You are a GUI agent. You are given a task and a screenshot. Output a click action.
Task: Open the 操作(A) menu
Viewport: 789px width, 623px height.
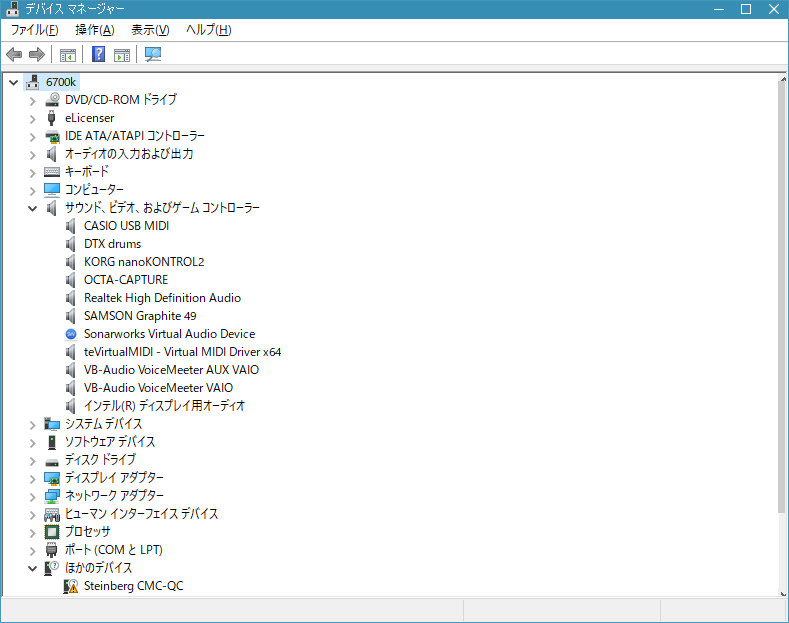click(95, 30)
